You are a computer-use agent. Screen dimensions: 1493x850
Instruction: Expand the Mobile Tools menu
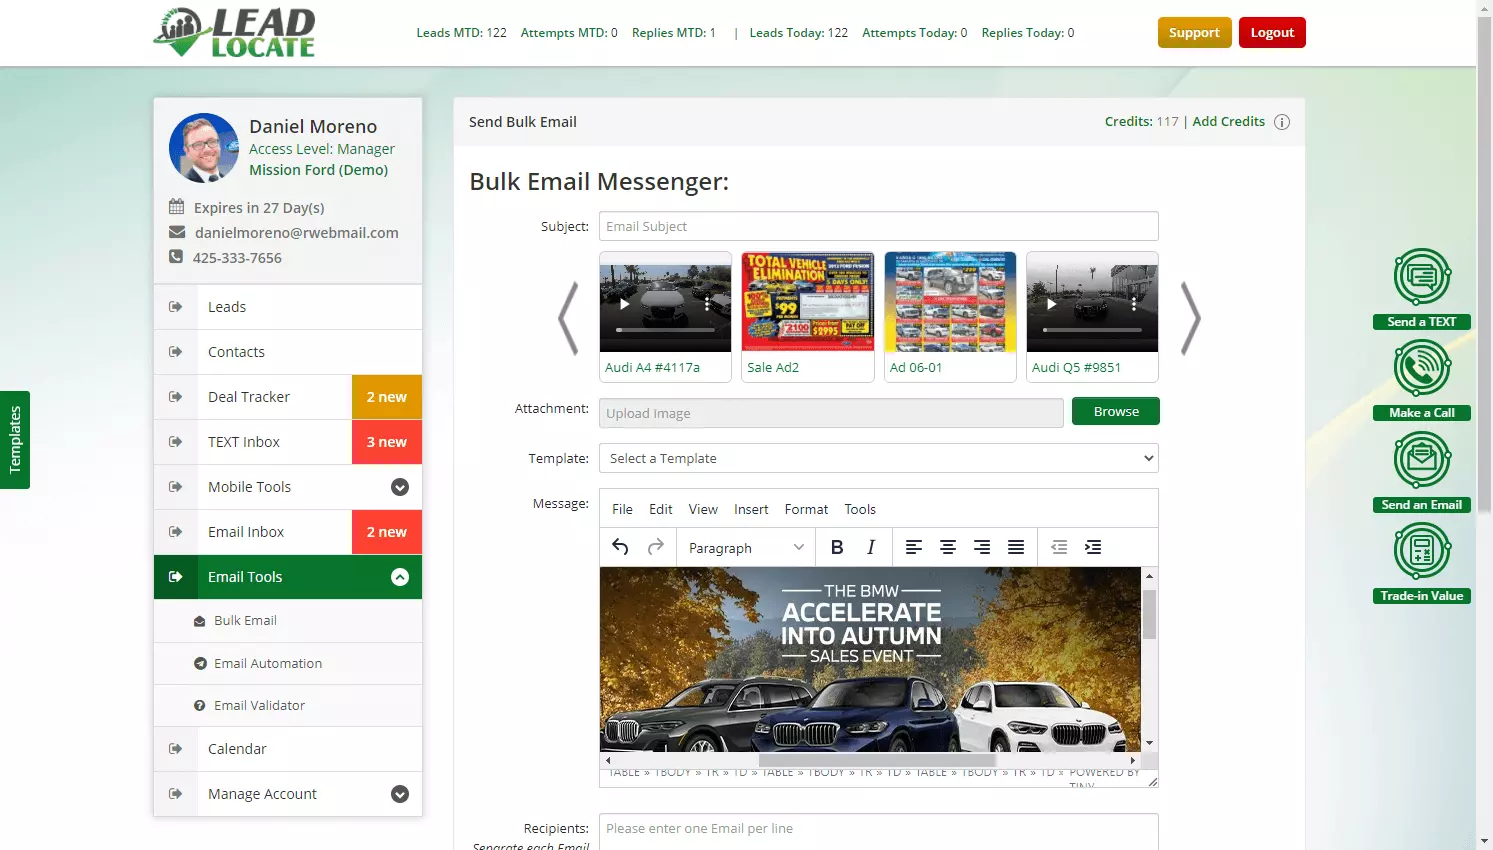pos(400,487)
